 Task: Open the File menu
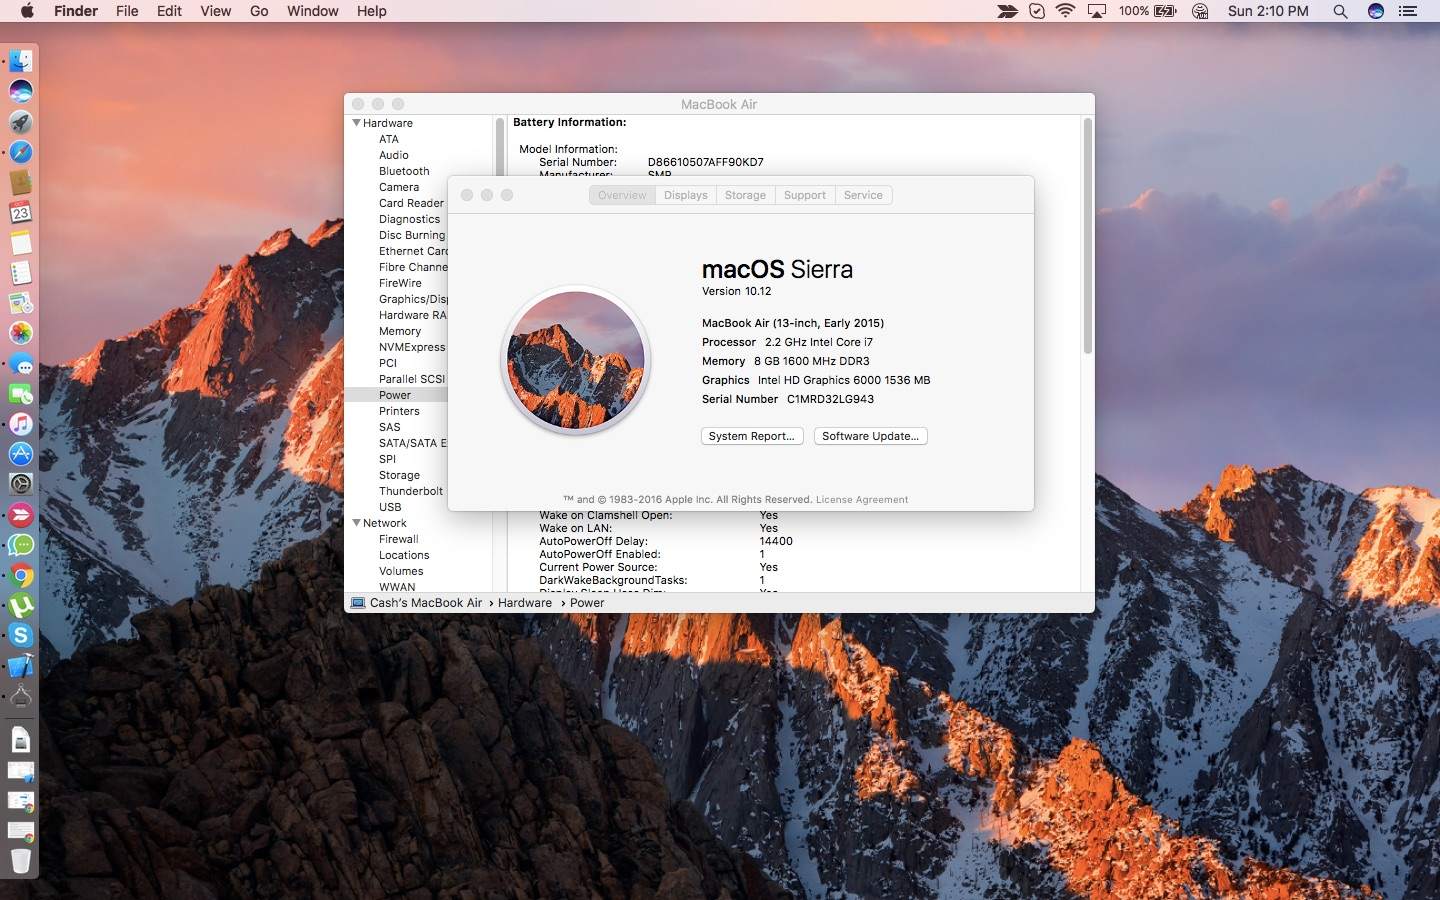click(127, 11)
